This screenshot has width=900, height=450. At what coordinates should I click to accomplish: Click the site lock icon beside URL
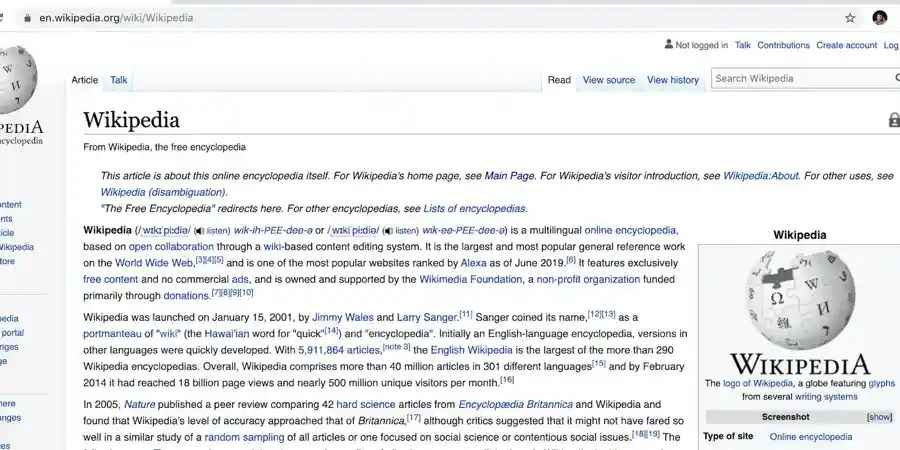pyautogui.click(x=27, y=18)
